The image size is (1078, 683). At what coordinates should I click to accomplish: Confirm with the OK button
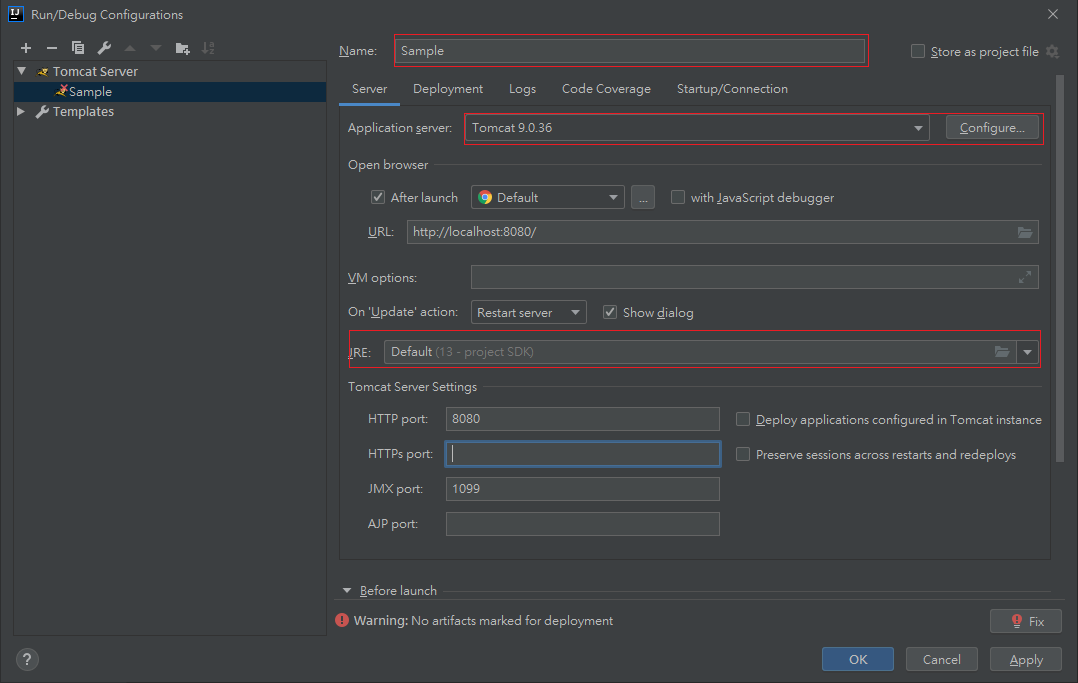point(857,659)
